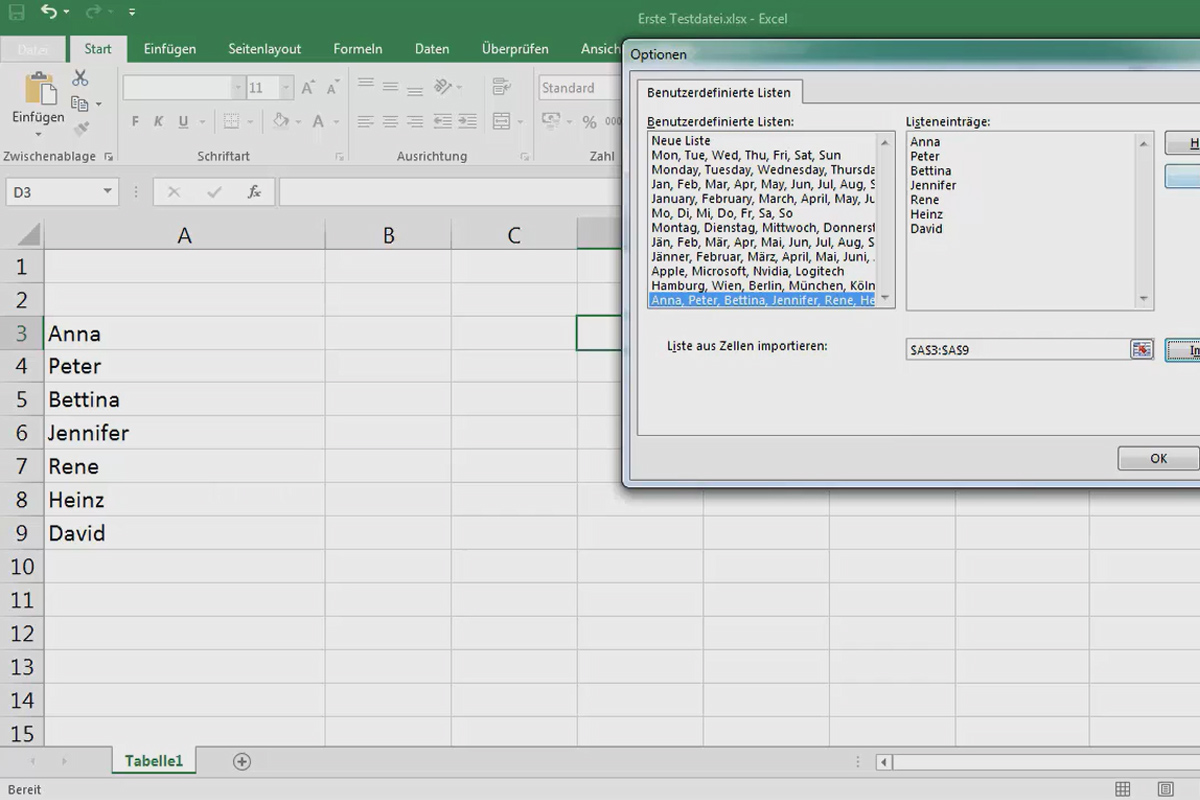1200x800 pixels.
Task: Click the Copy icon in the clipboard group
Action: coord(79,103)
